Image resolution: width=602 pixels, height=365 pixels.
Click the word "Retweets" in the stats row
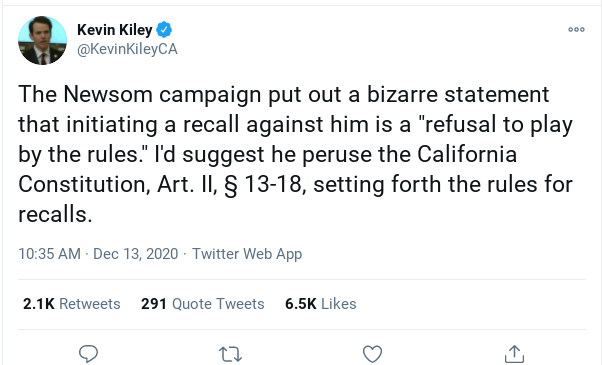coord(89,304)
